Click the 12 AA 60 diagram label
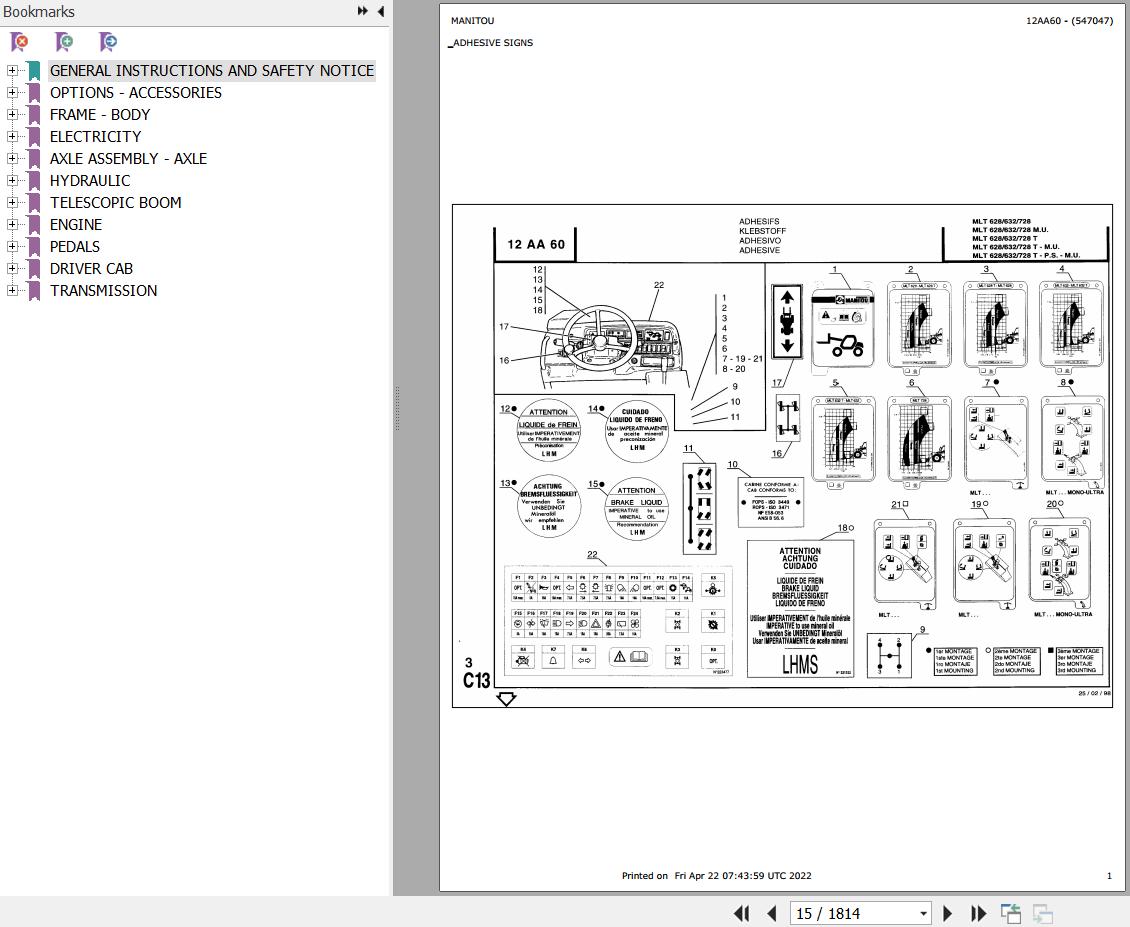 coord(535,244)
